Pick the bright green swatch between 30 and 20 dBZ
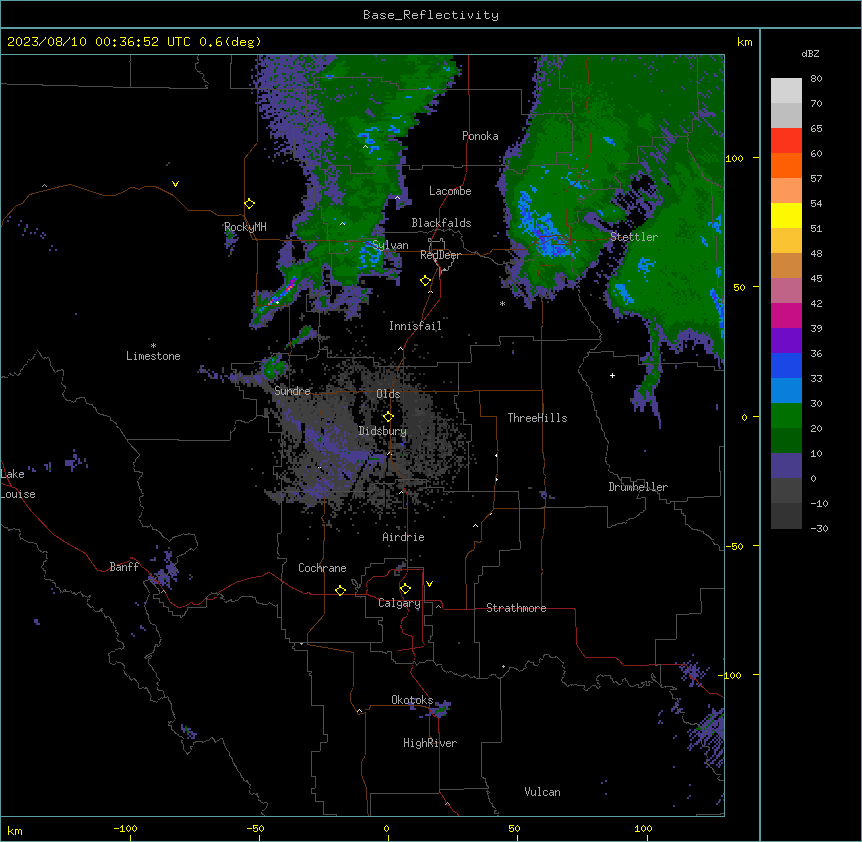Screen dimensions: 862x842 click(x=786, y=416)
